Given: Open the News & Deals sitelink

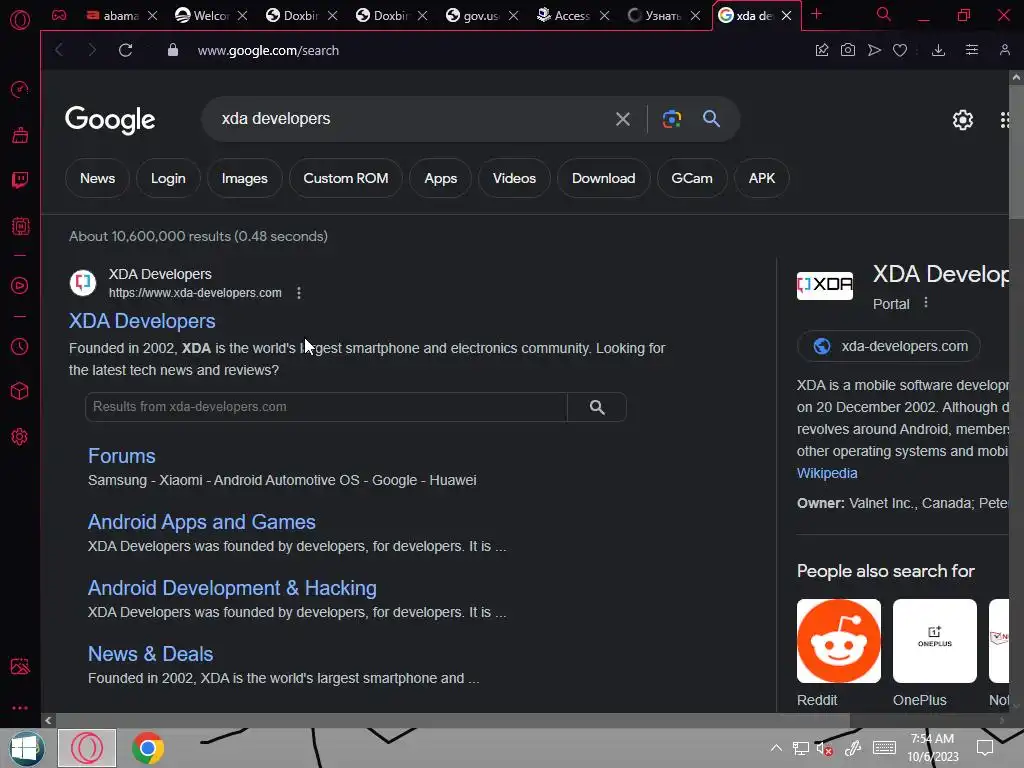Looking at the screenshot, I should point(150,654).
